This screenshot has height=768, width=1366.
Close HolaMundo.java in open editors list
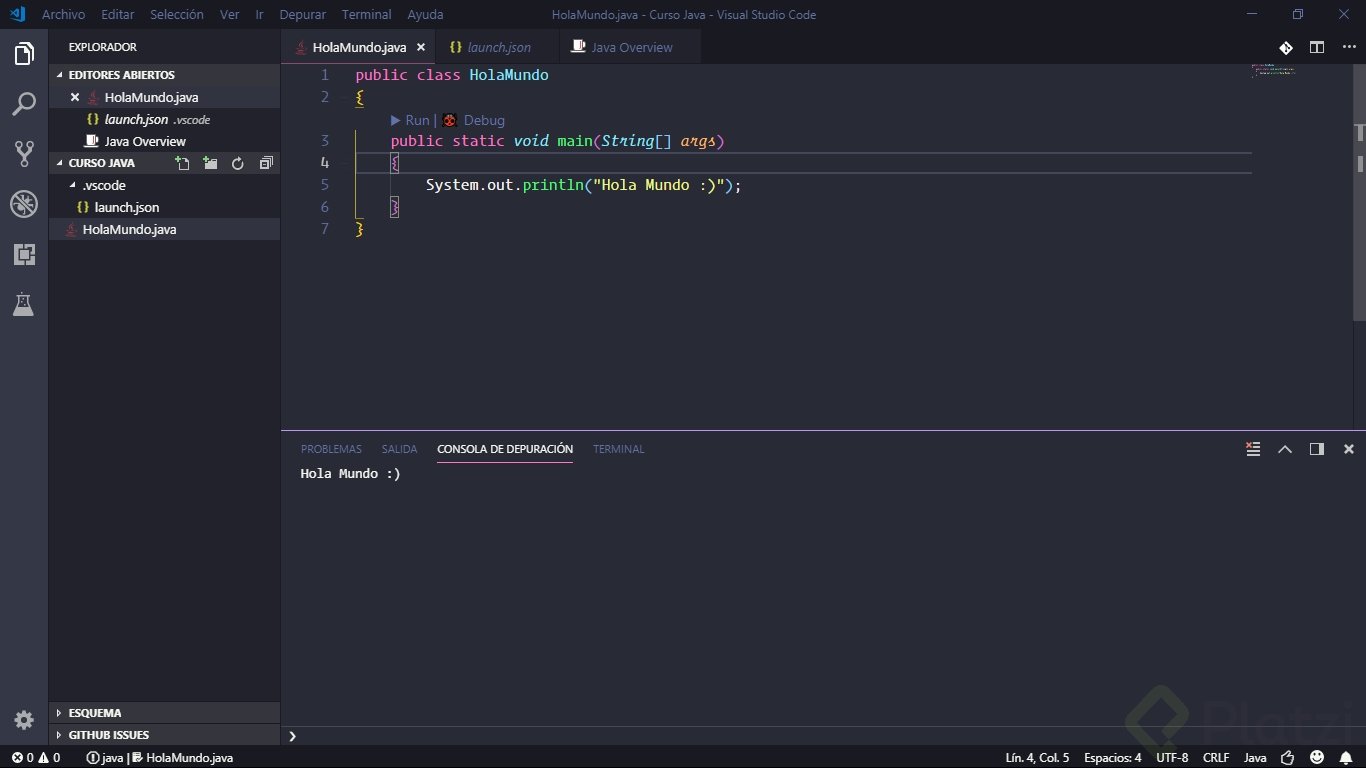tap(75, 97)
